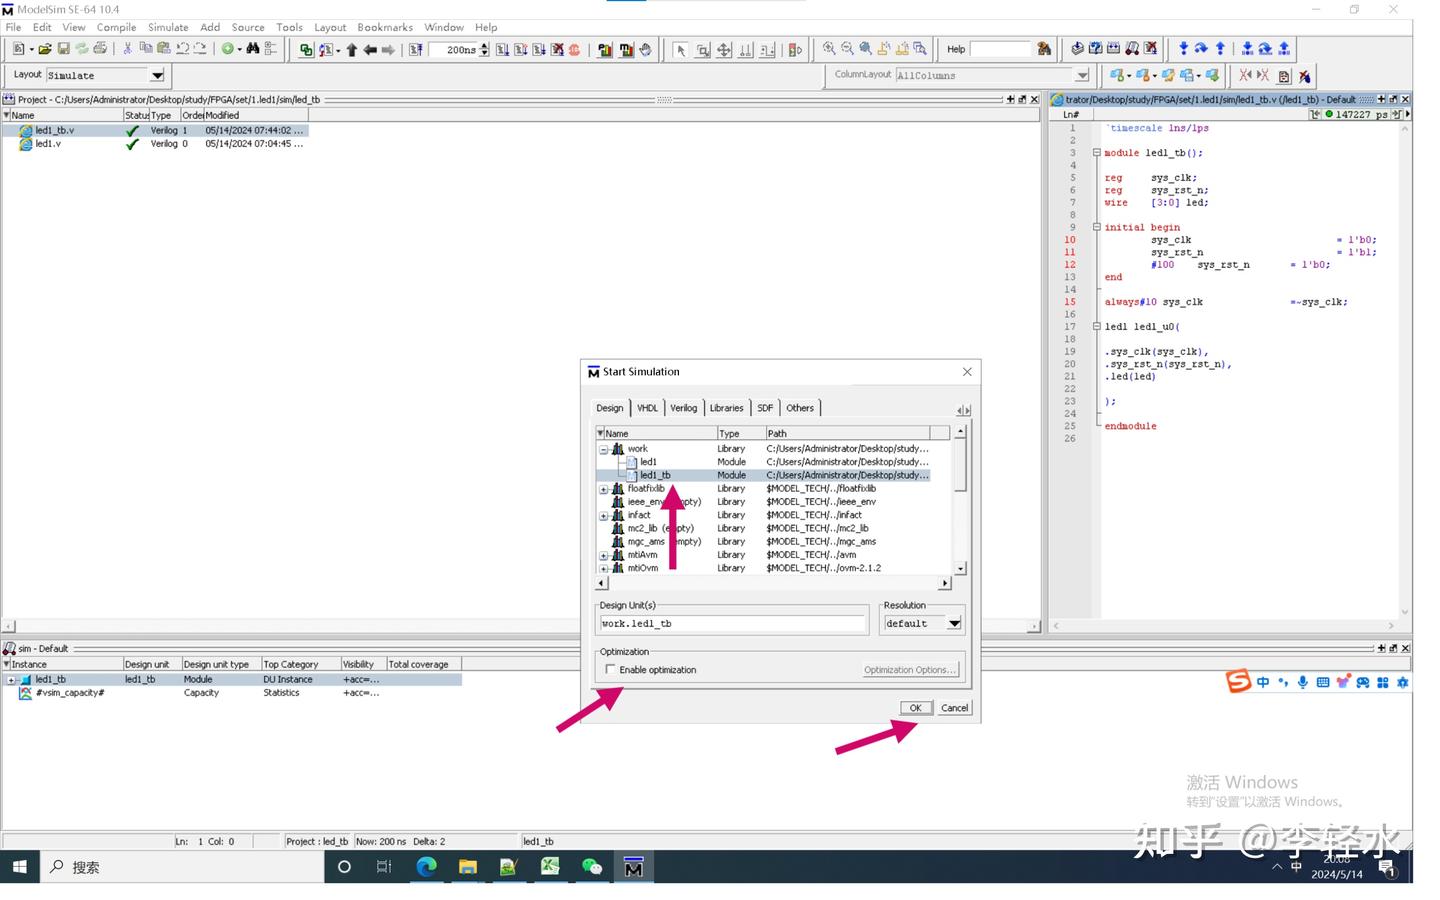The height and width of the screenshot is (900, 1440).
Task: Close the Start Simulation dialog
Action: click(x=967, y=372)
